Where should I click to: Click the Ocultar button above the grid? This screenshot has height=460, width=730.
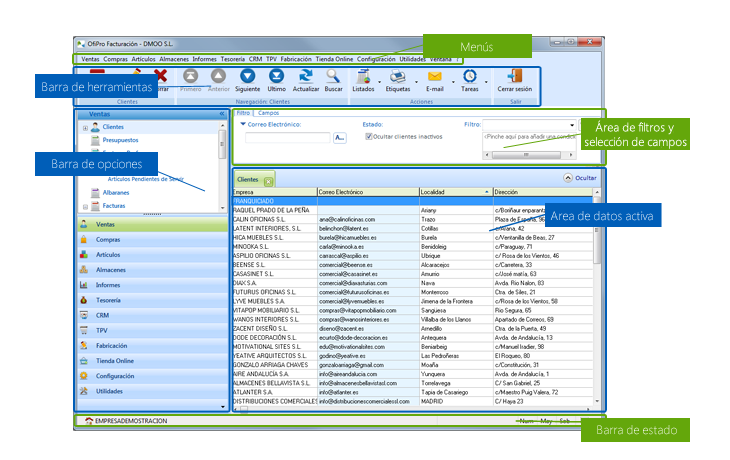pyautogui.click(x=579, y=177)
